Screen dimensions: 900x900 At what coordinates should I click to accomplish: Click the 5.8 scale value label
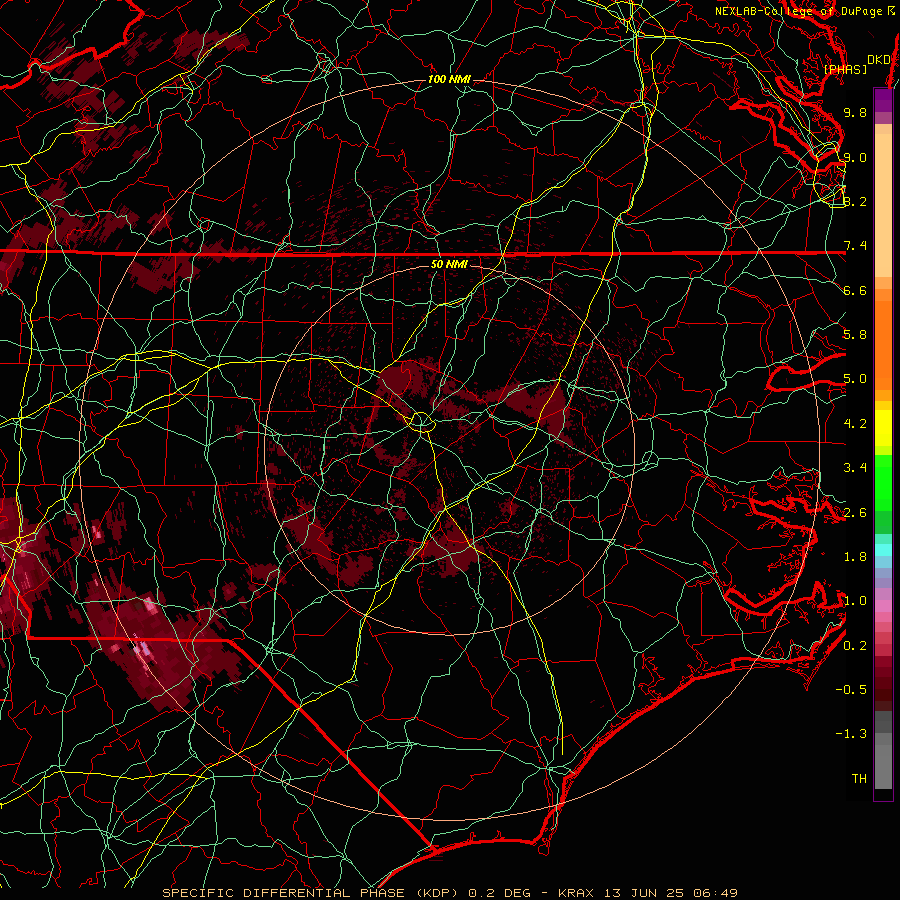(855, 335)
